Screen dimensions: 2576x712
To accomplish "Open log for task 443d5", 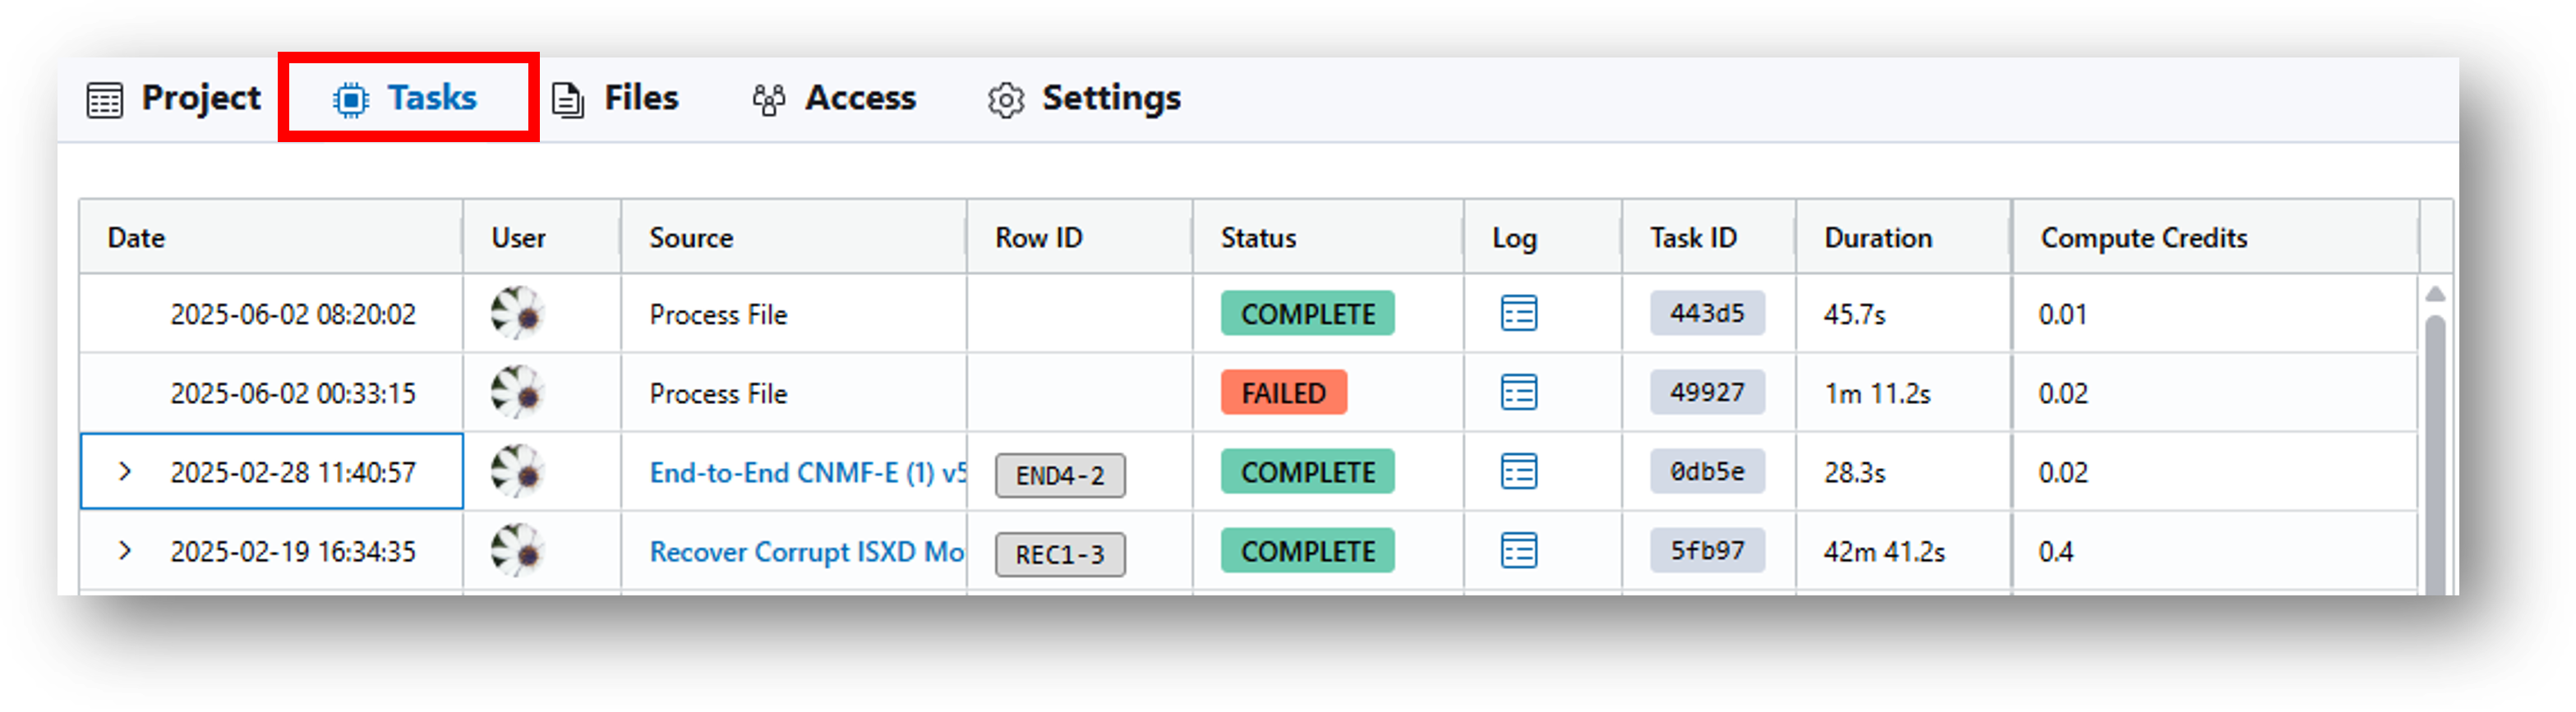I will 1518,314.
